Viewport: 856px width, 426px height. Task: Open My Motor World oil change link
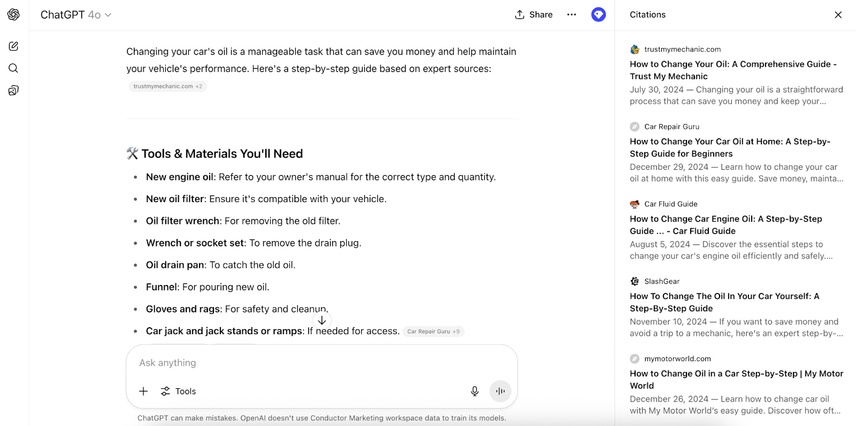pos(736,380)
